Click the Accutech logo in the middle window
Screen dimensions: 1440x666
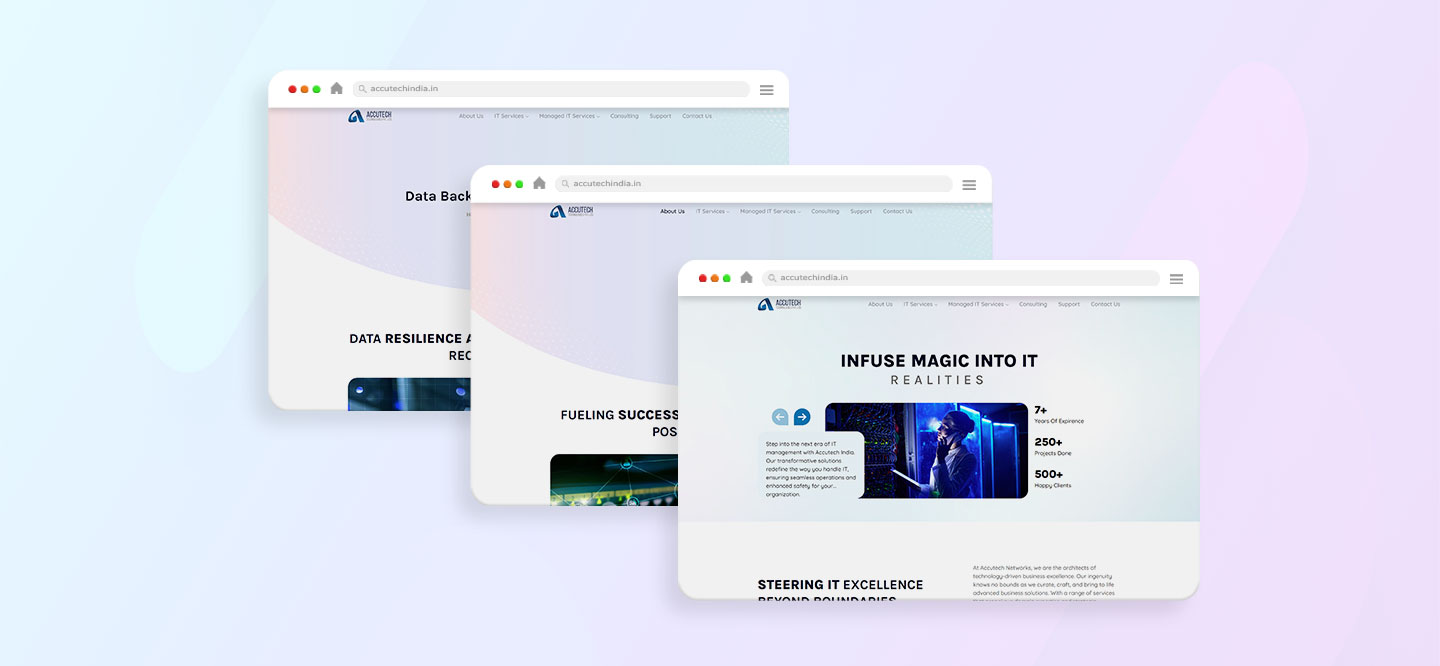point(572,211)
